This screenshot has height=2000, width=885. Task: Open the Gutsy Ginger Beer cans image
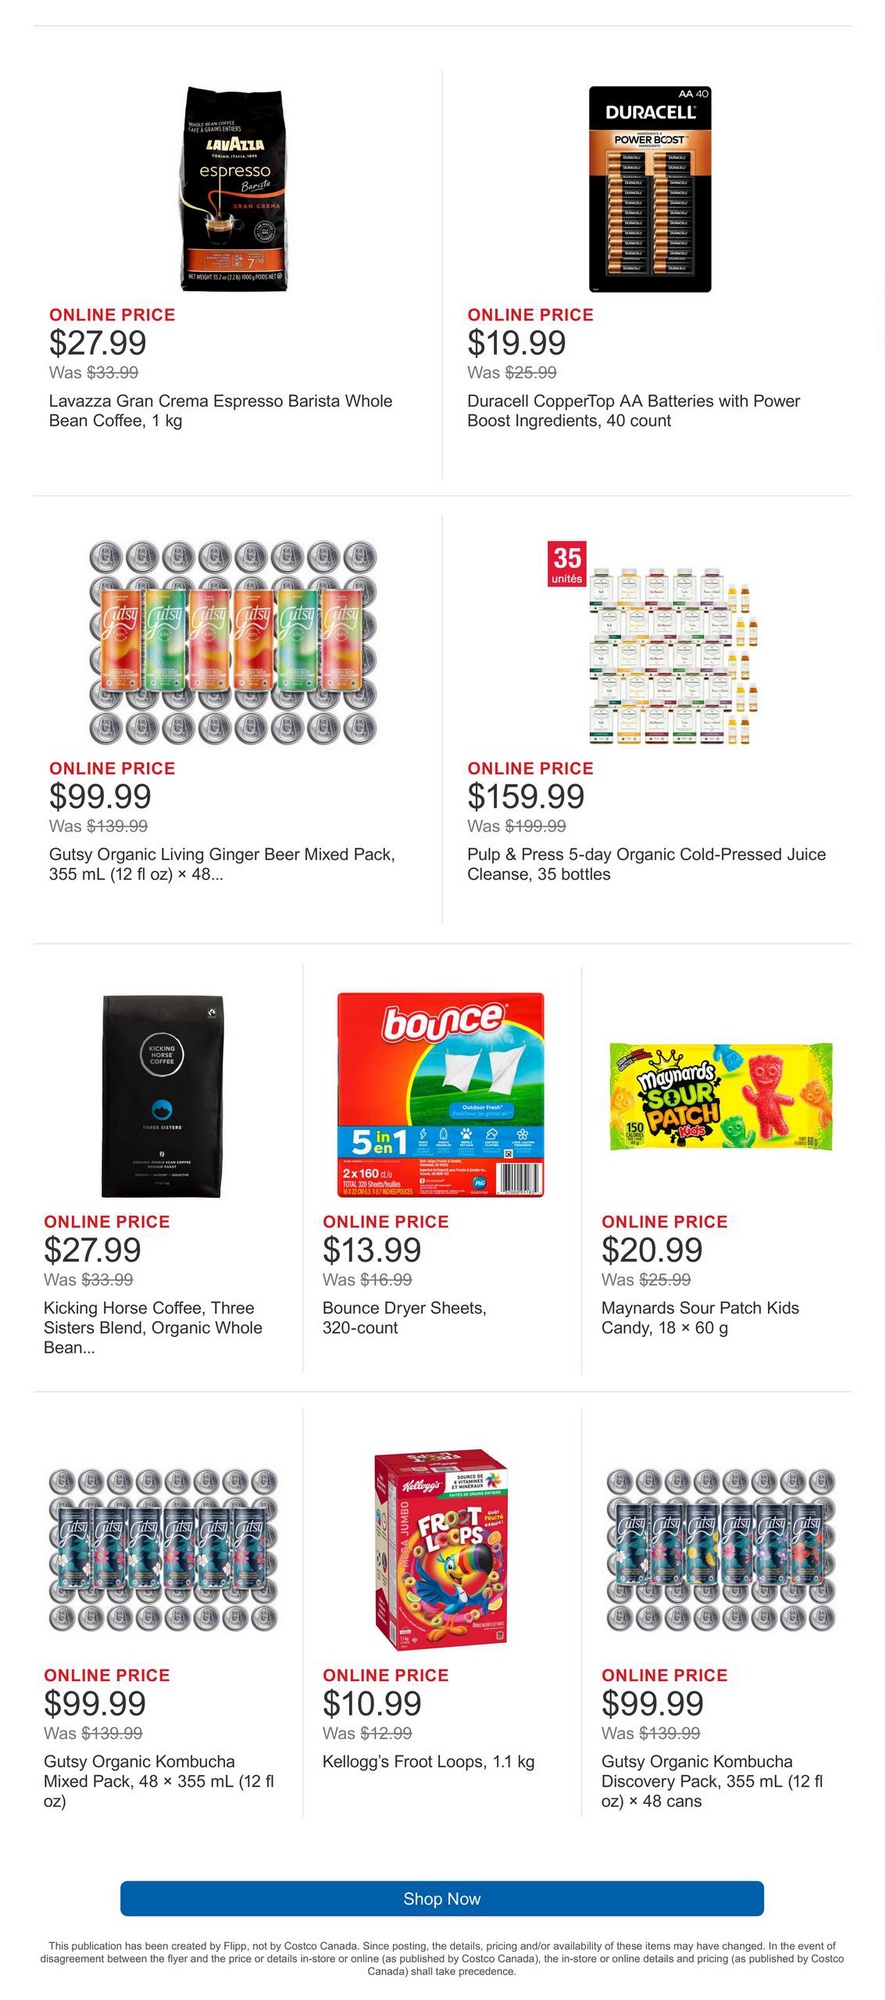(233, 641)
